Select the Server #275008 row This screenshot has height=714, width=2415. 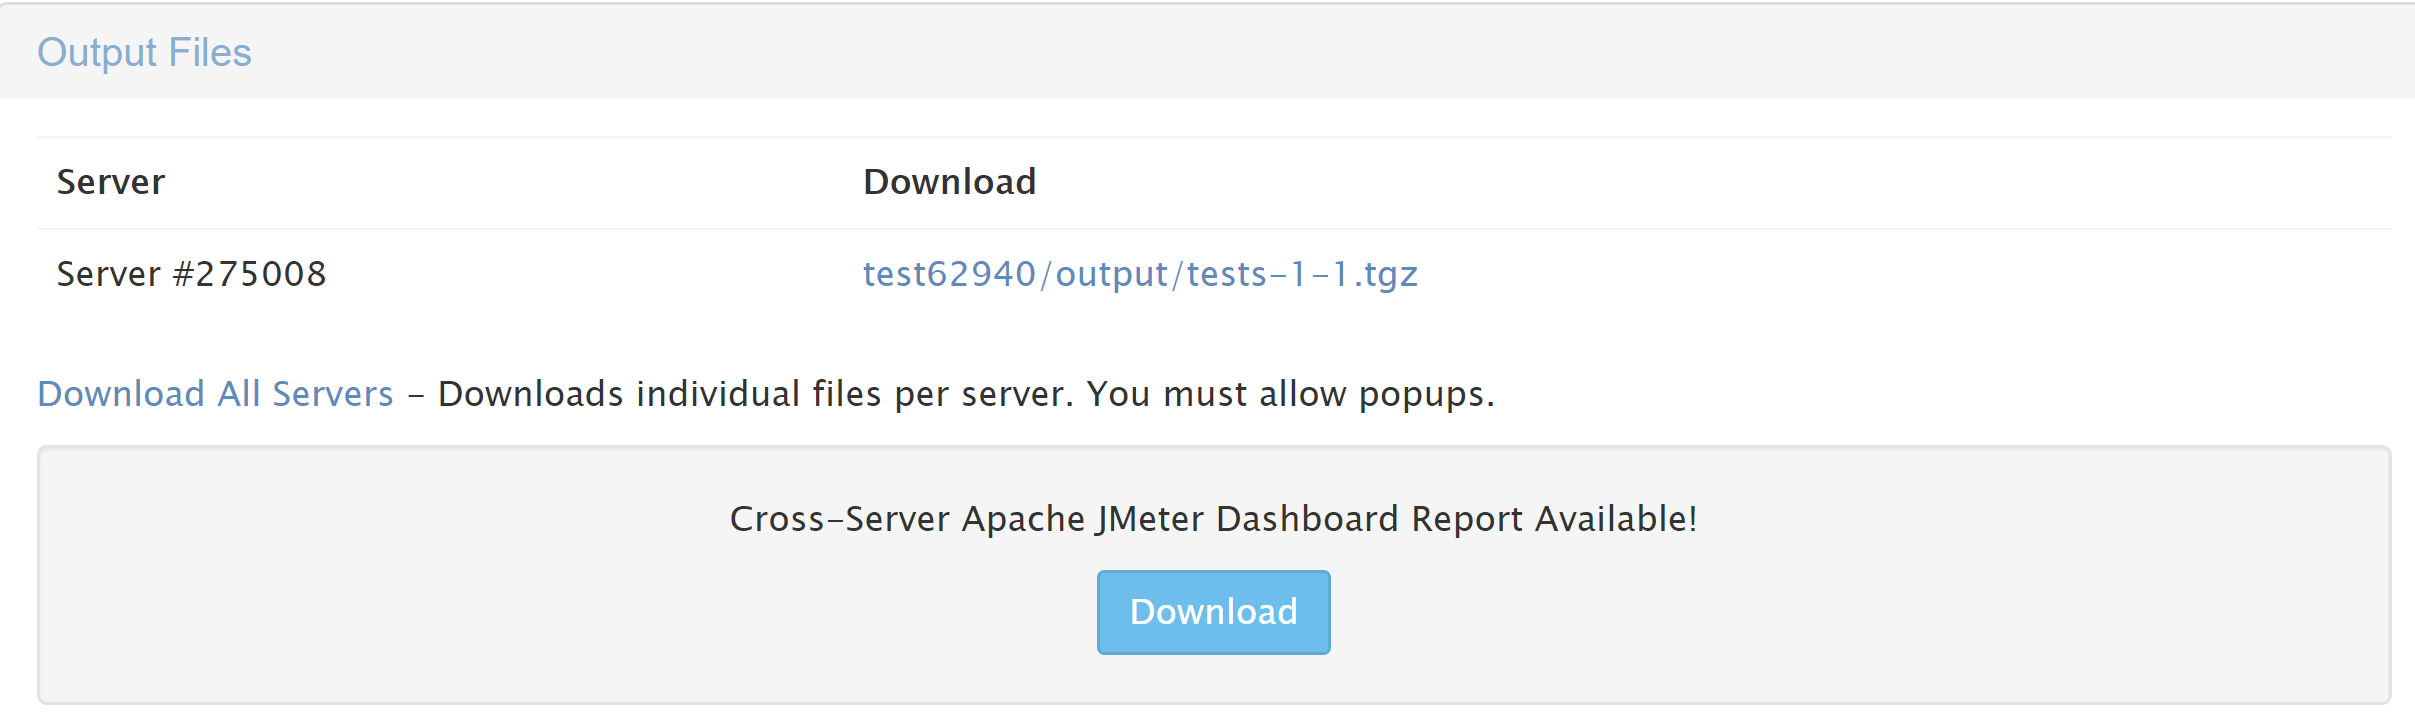coord(600,273)
